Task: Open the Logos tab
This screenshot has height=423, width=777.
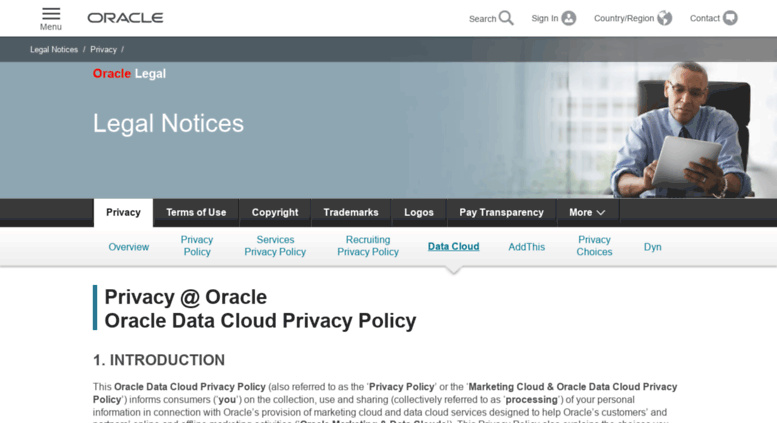Action: tap(419, 212)
